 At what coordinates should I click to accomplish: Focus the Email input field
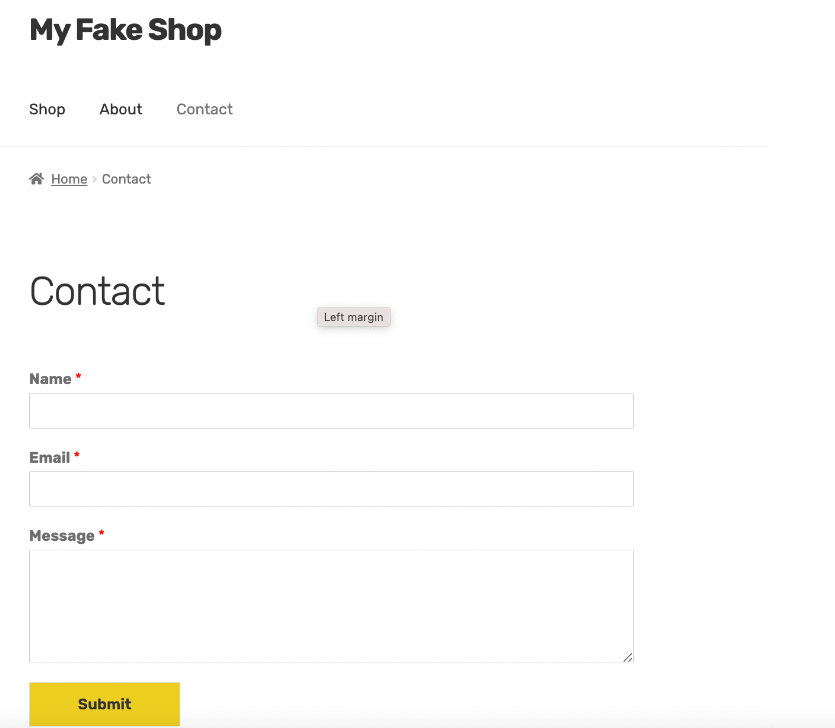pos(331,489)
